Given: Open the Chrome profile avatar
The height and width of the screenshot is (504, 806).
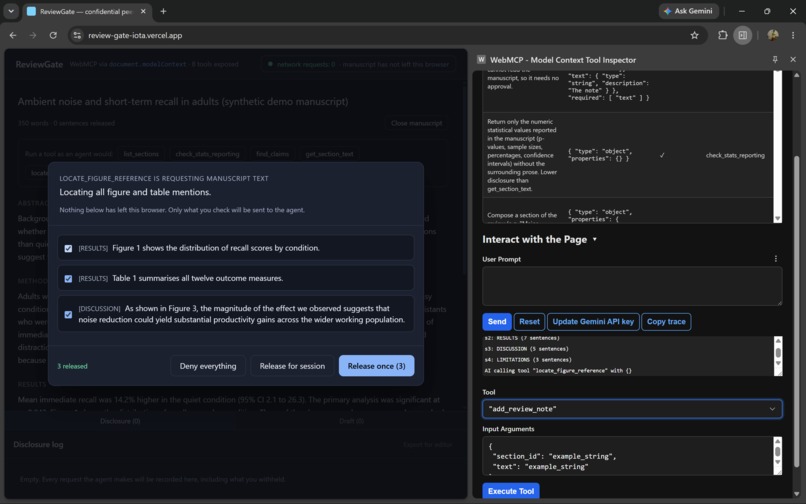Looking at the screenshot, I should (772, 35).
